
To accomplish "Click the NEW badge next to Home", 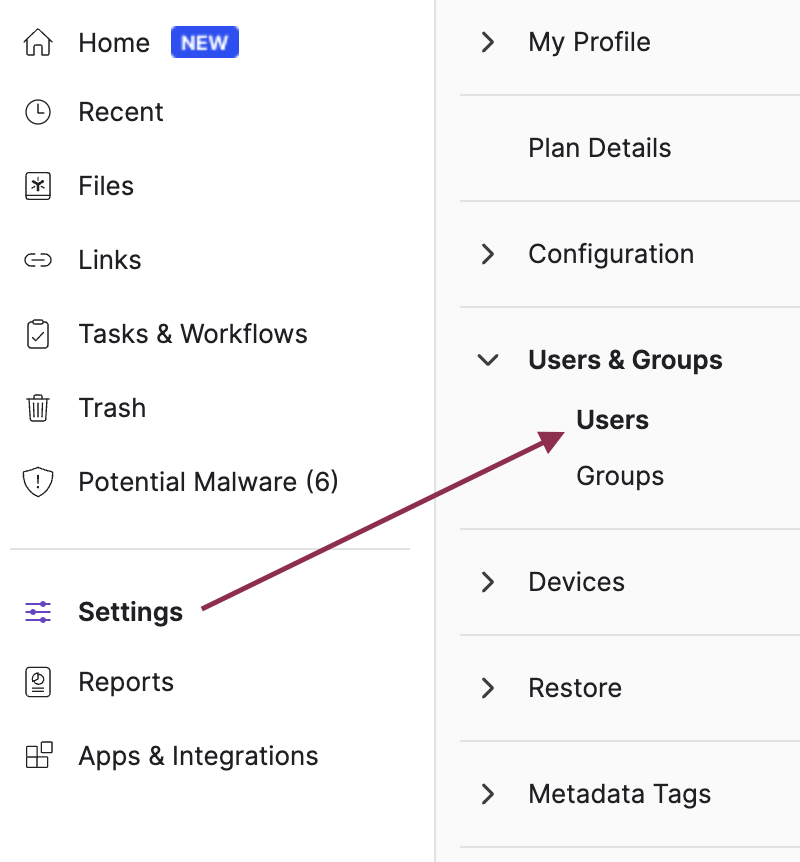I will point(204,42).
